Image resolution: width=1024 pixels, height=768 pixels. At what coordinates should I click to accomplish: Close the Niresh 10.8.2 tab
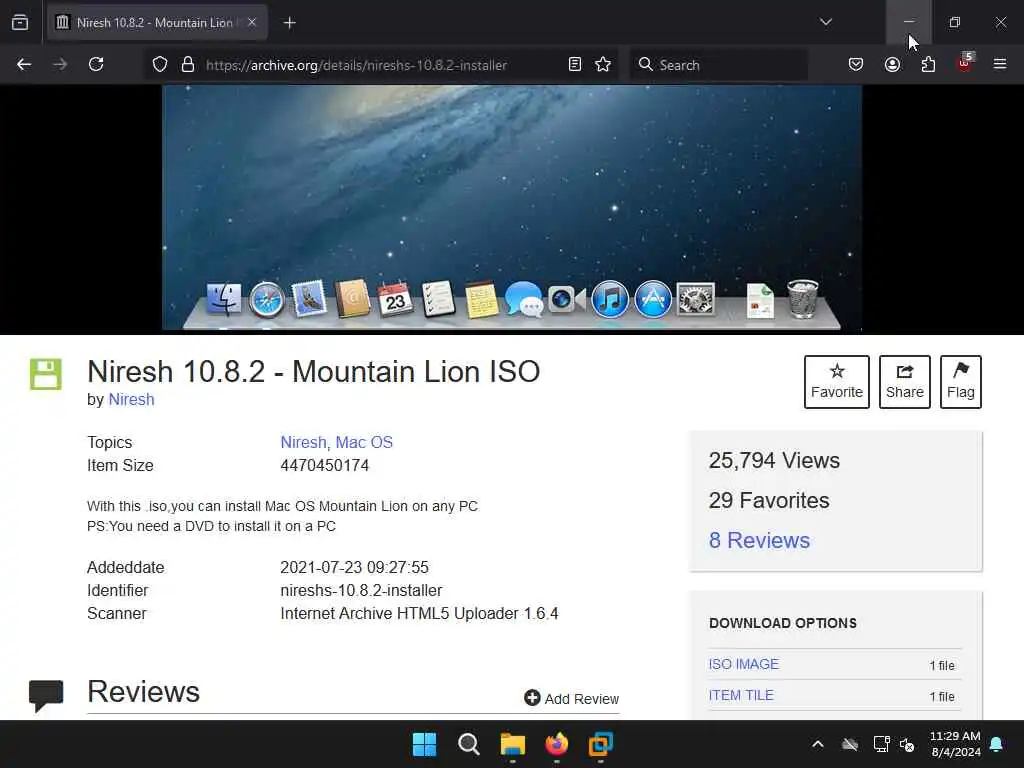point(252,22)
